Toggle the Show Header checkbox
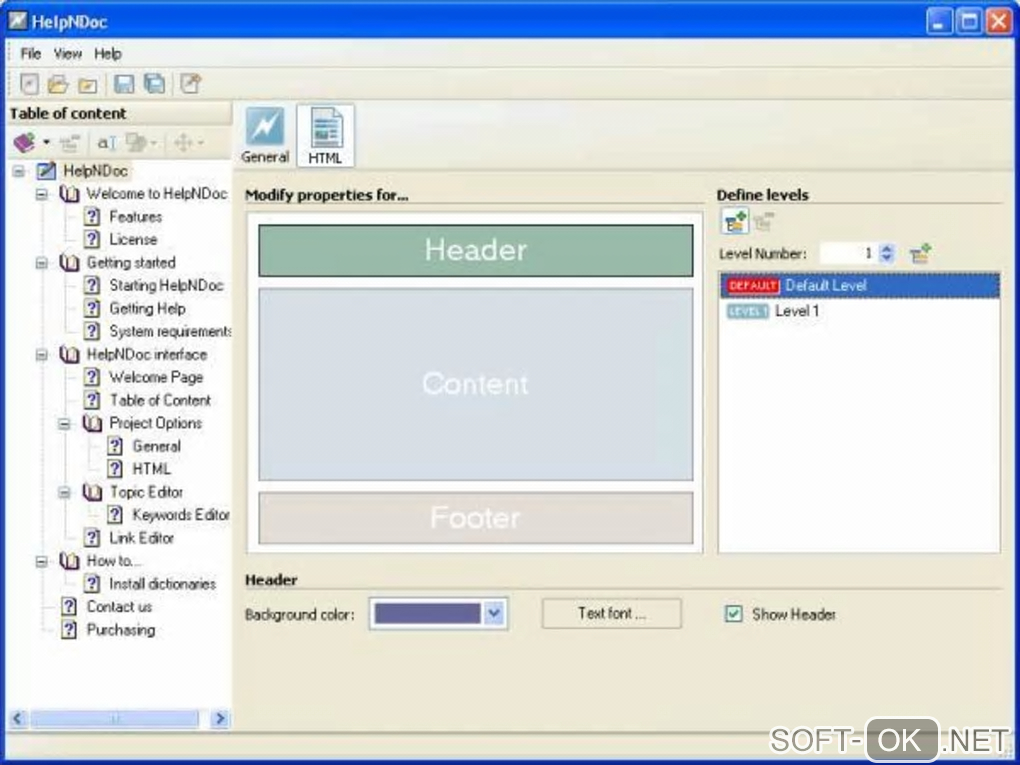 [733, 613]
